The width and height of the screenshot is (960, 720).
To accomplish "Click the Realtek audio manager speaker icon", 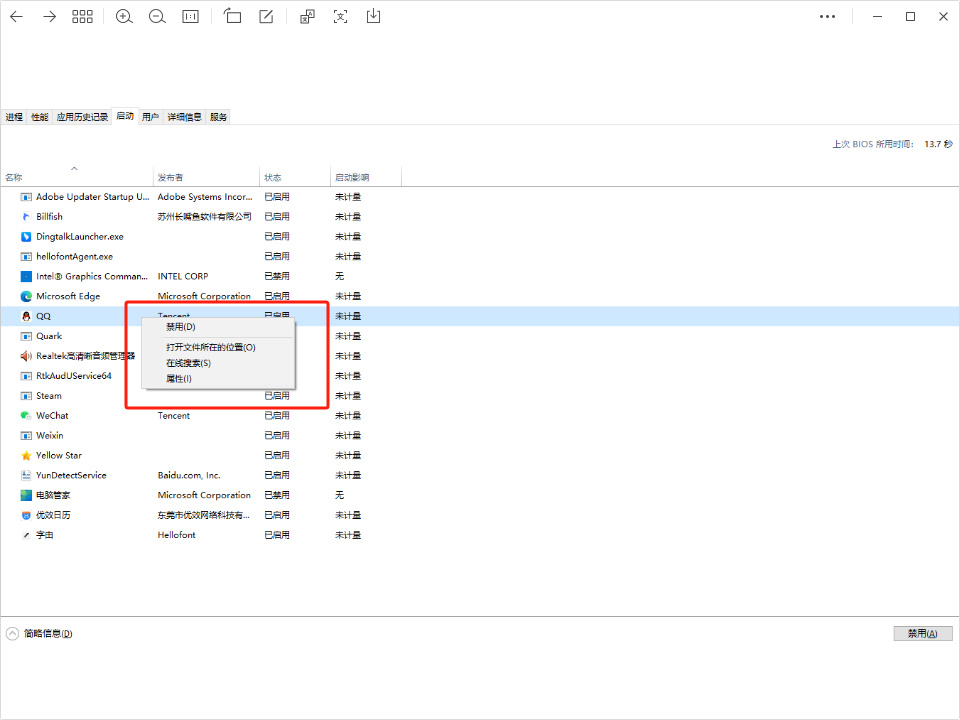I will [26, 356].
